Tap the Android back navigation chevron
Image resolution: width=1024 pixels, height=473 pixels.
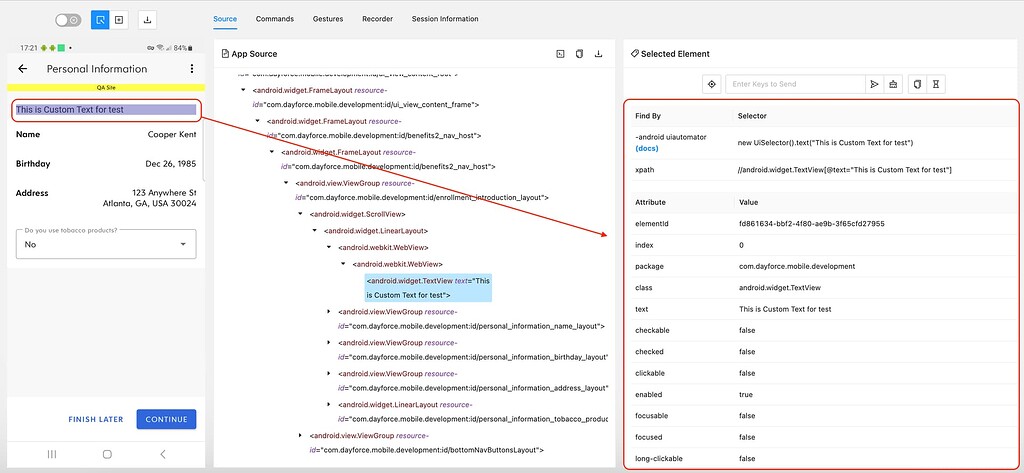tap(163, 454)
